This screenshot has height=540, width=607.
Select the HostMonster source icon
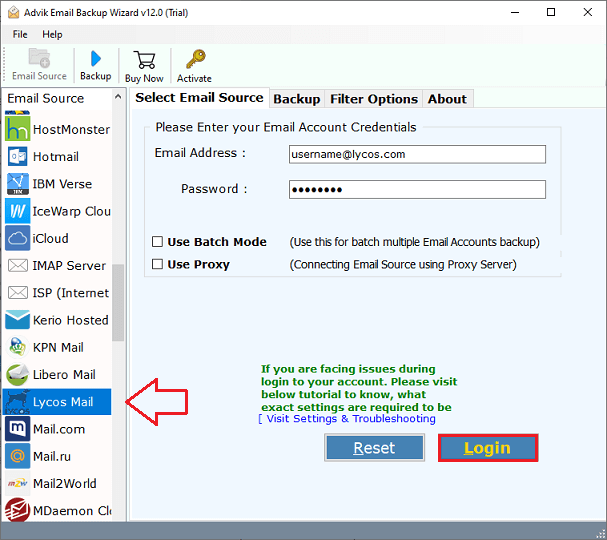pos(17,129)
